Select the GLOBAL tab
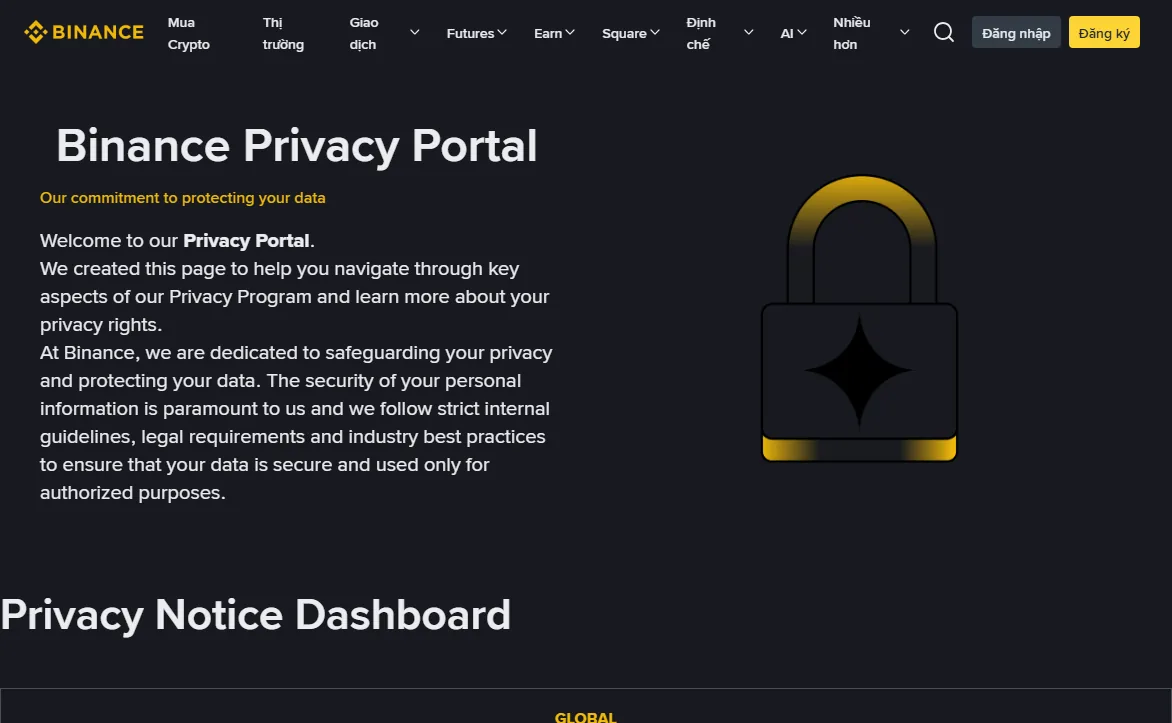The image size is (1172, 723). point(586,716)
